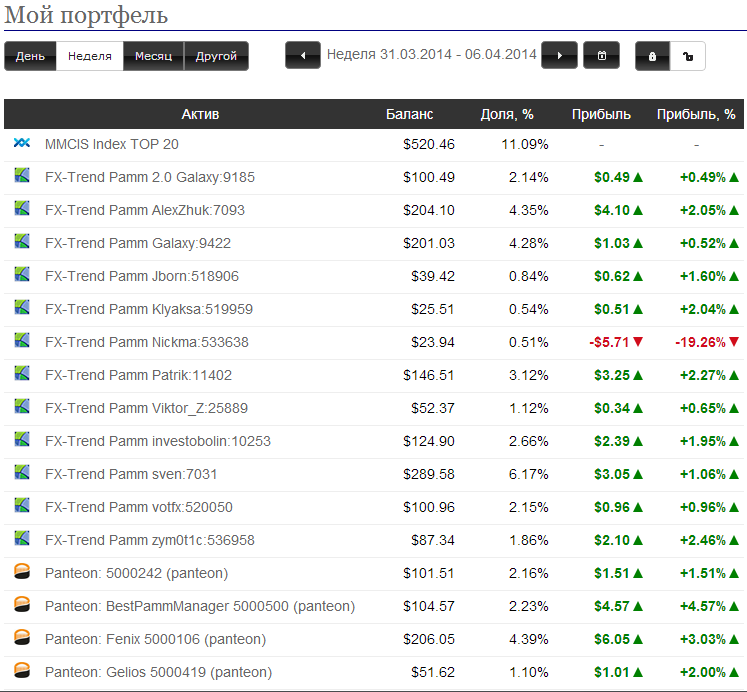This screenshot has width=747, height=692.
Task: Open Panteon: 5000242 (panteon) asset
Action: pos(136,573)
